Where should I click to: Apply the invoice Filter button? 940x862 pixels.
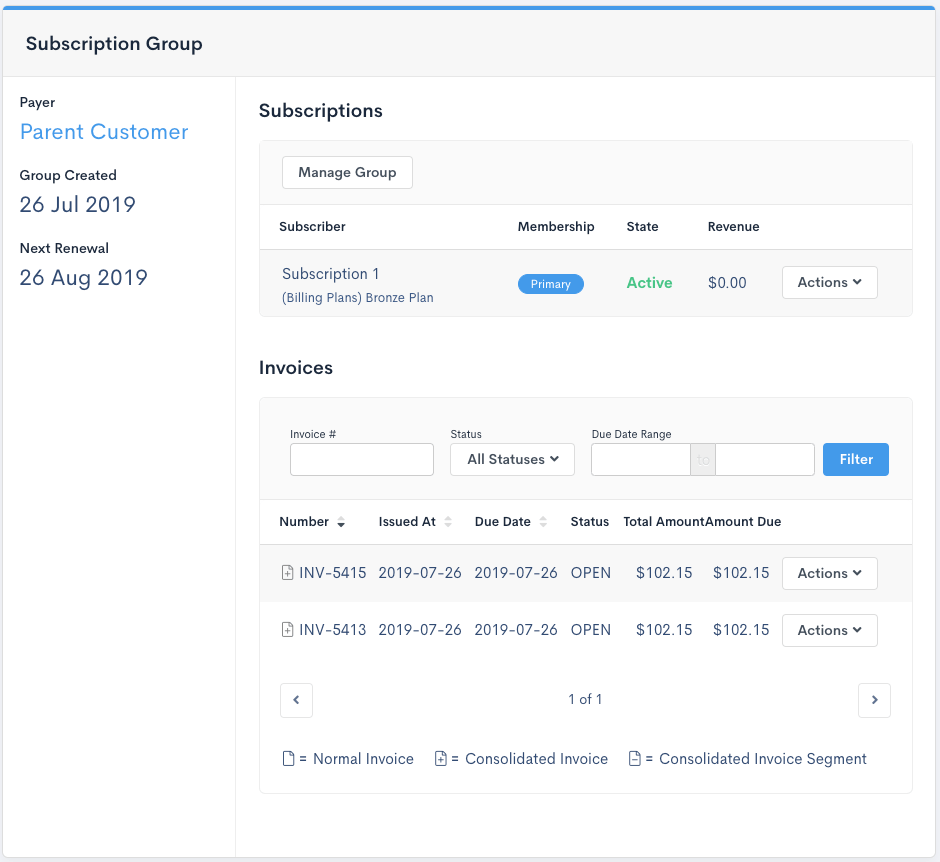click(x=855, y=459)
